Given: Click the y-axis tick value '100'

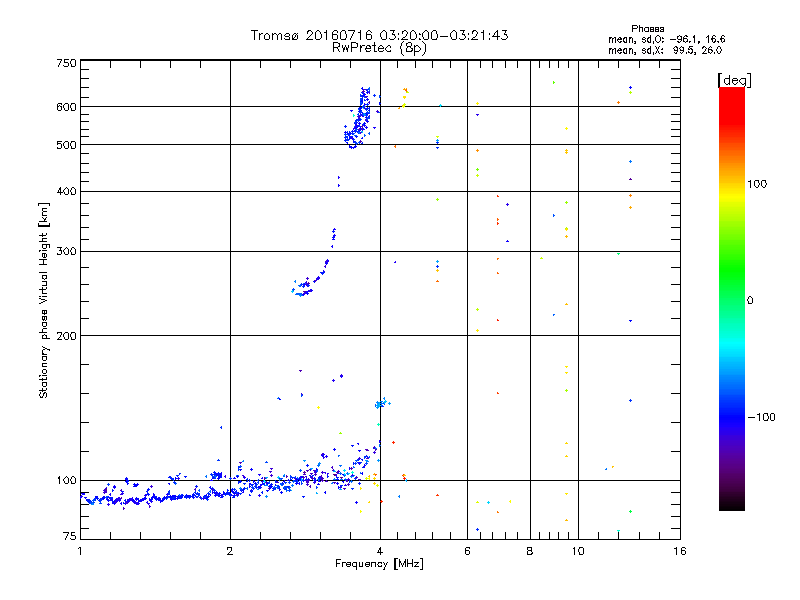Looking at the screenshot, I should pyautogui.click(x=66, y=480).
